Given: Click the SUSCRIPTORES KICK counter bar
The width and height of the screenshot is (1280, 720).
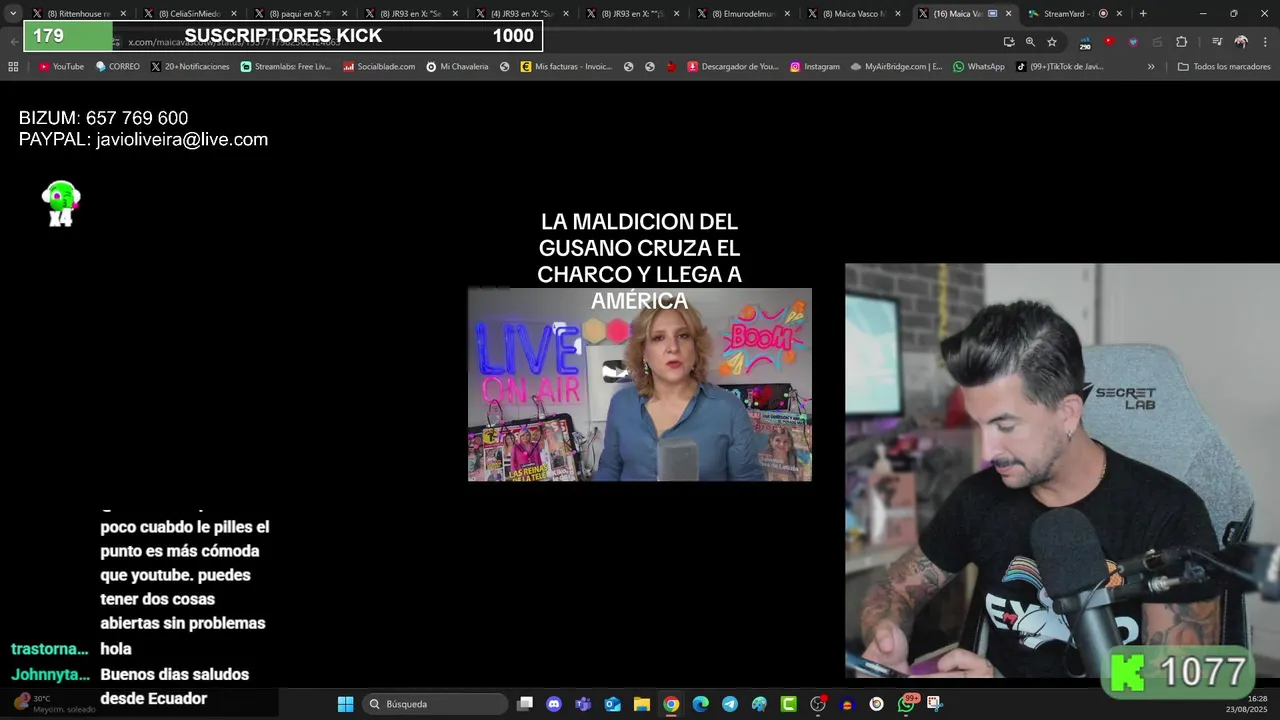Looking at the screenshot, I should (283, 36).
